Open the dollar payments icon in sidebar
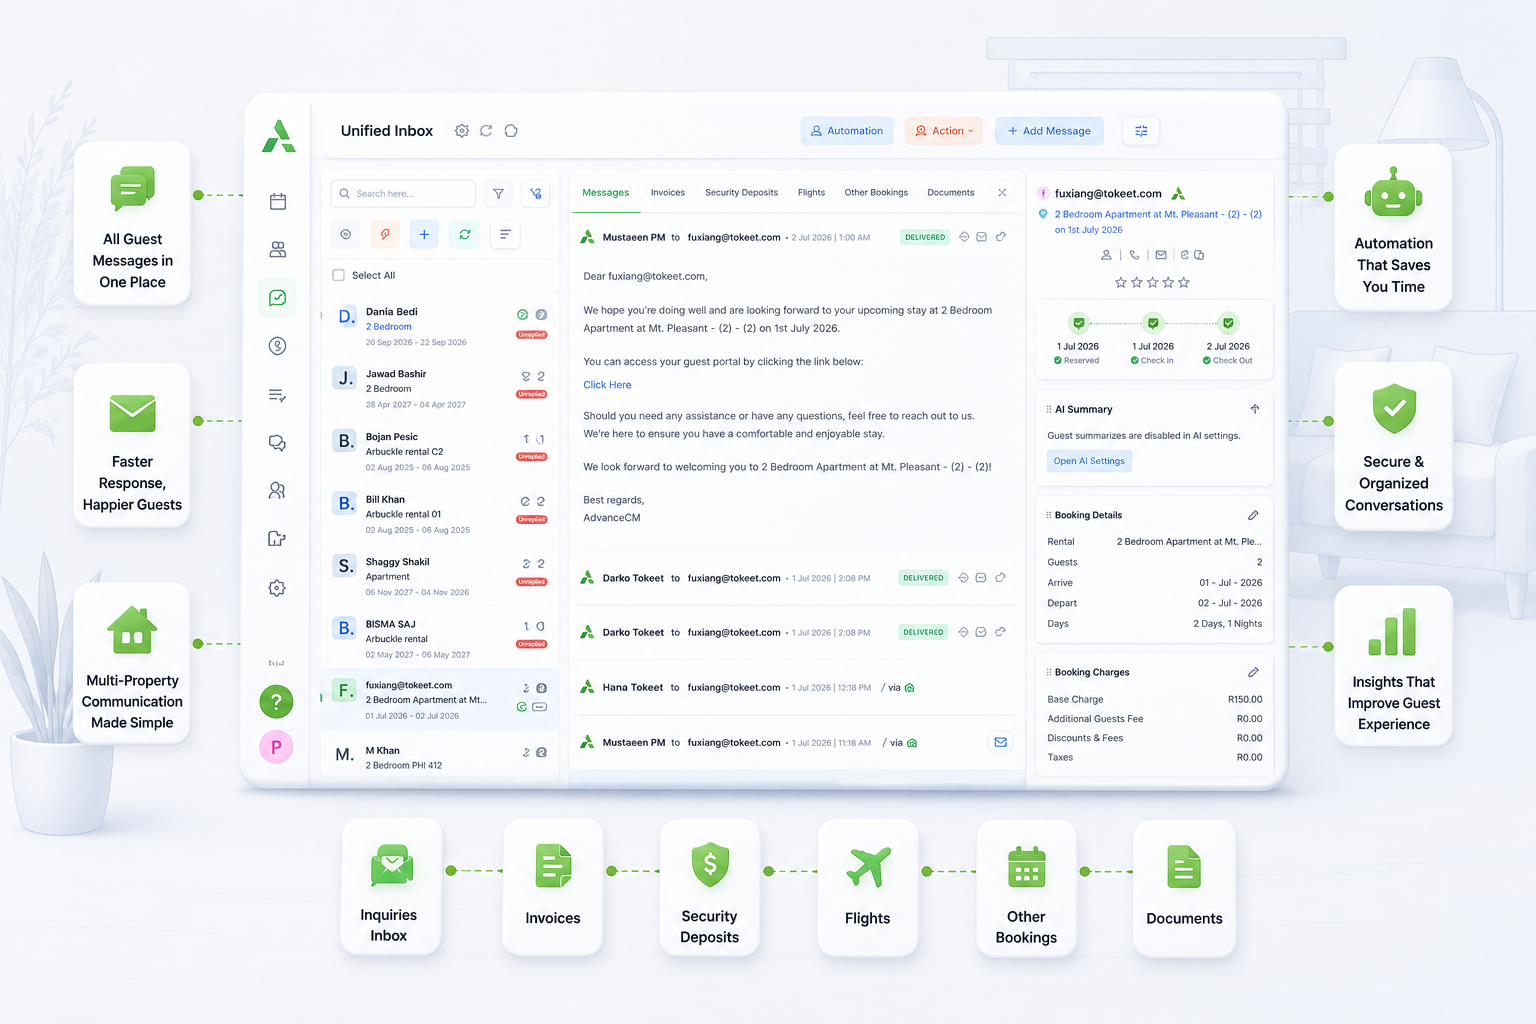 (x=278, y=346)
